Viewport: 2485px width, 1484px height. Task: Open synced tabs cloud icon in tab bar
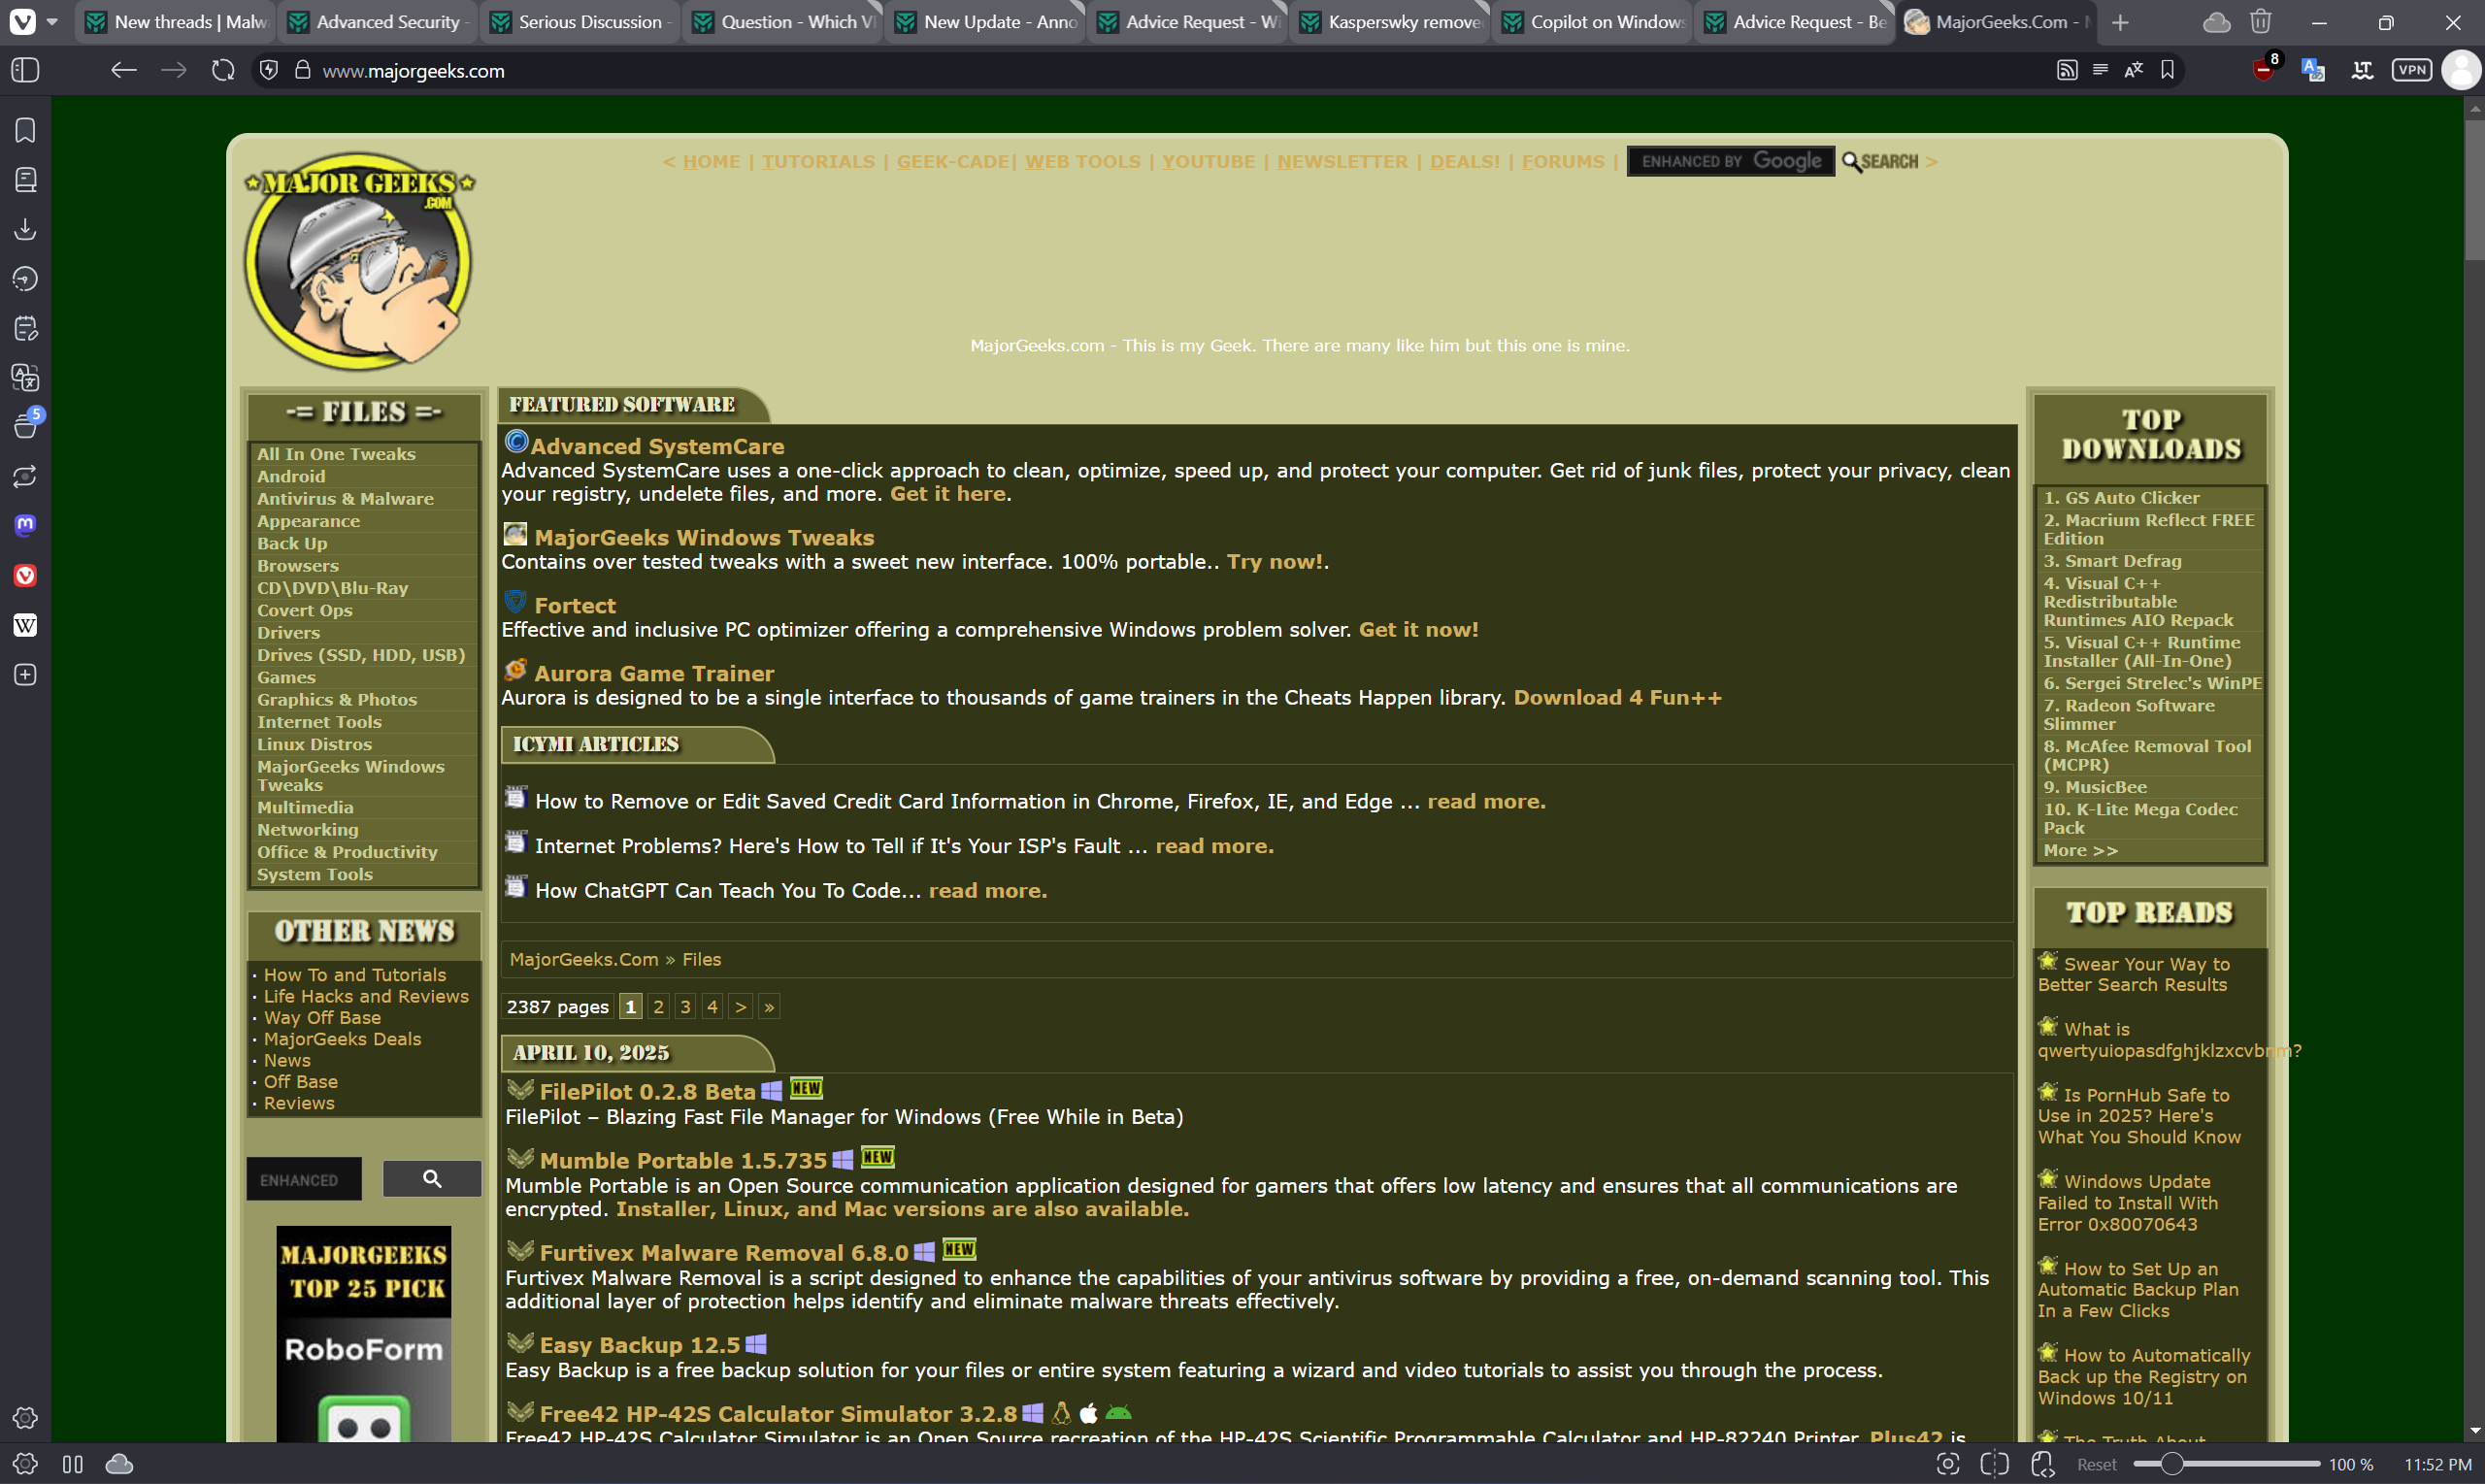[2216, 22]
